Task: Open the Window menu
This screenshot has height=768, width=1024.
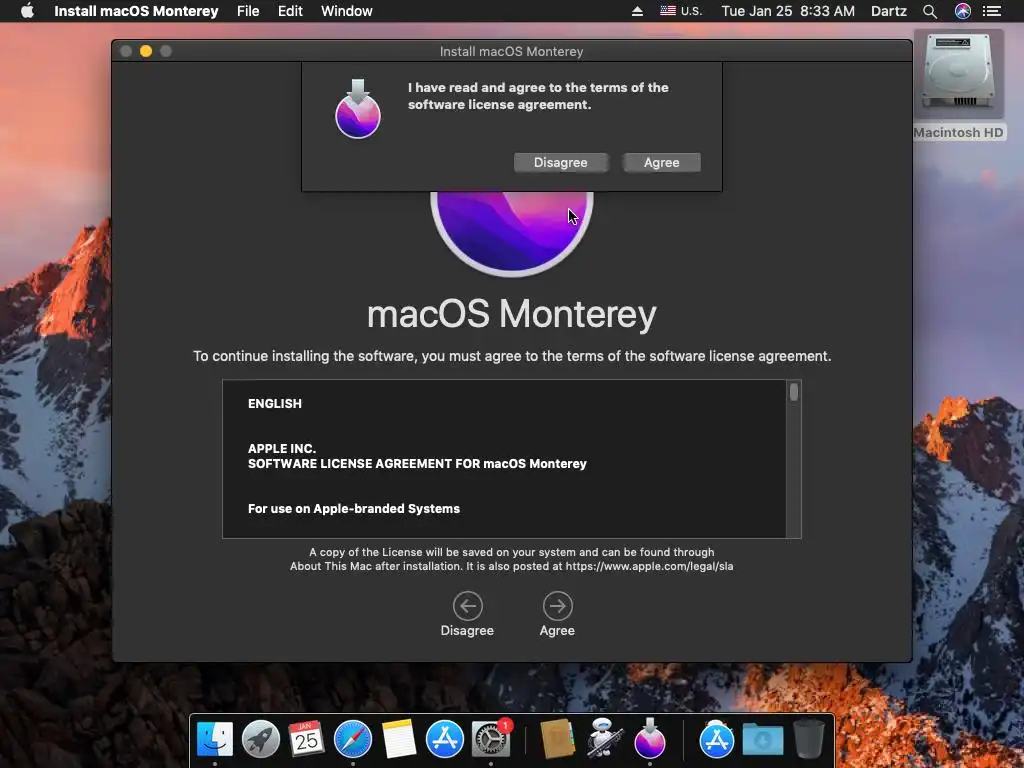Action: 347,11
